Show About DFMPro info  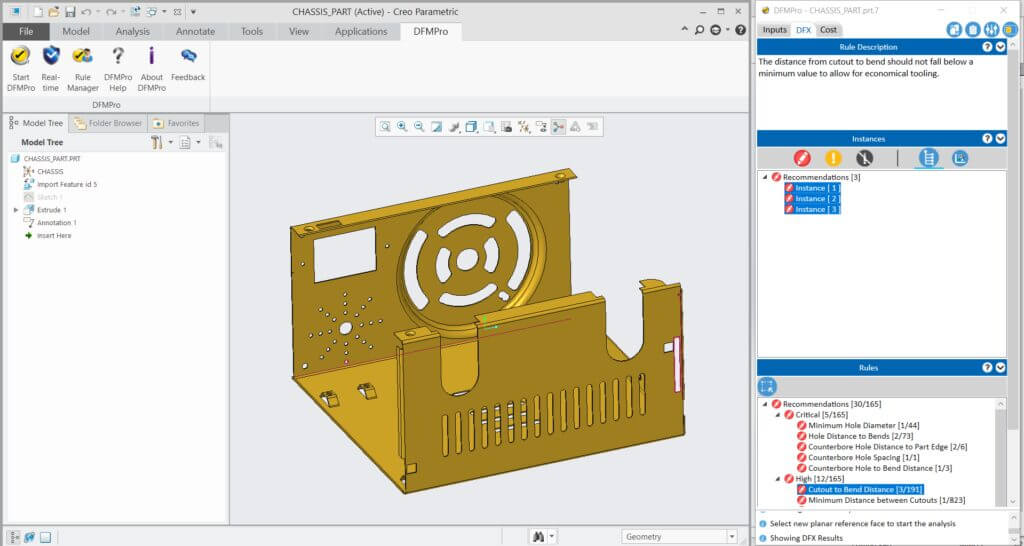(152, 67)
